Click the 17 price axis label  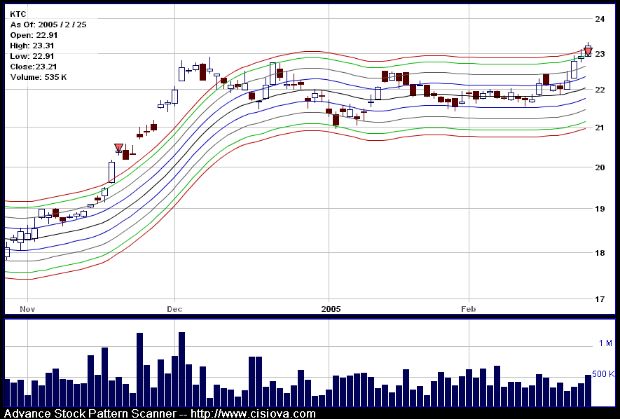coord(600,299)
